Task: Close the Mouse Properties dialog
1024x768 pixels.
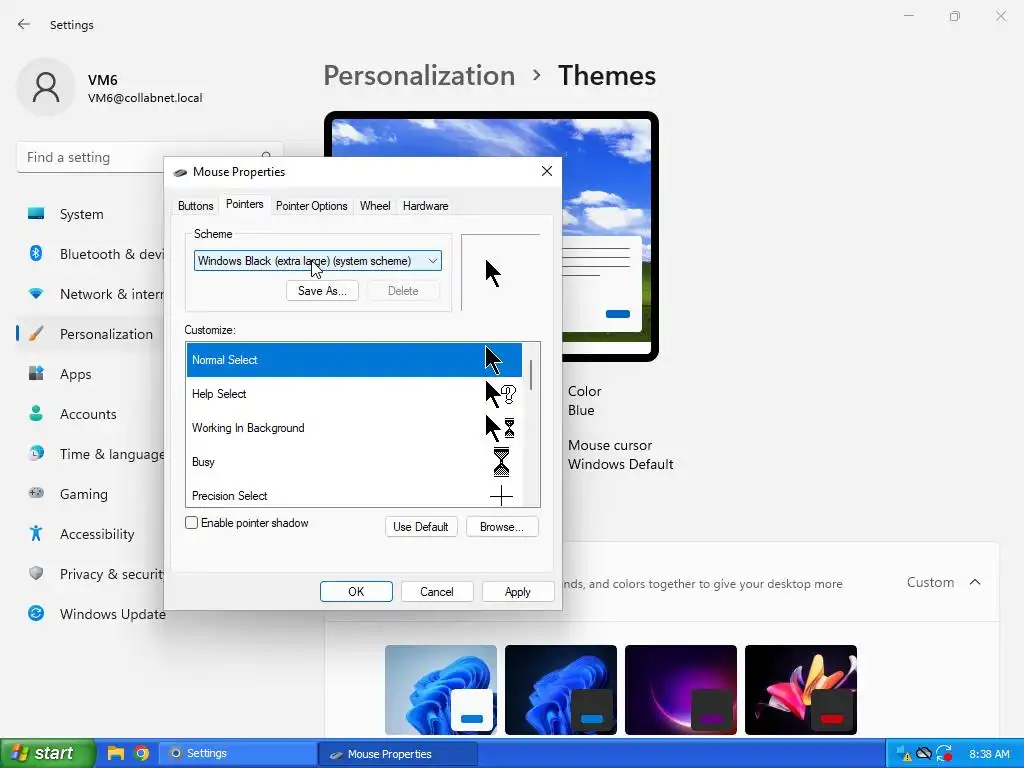Action: tap(547, 171)
